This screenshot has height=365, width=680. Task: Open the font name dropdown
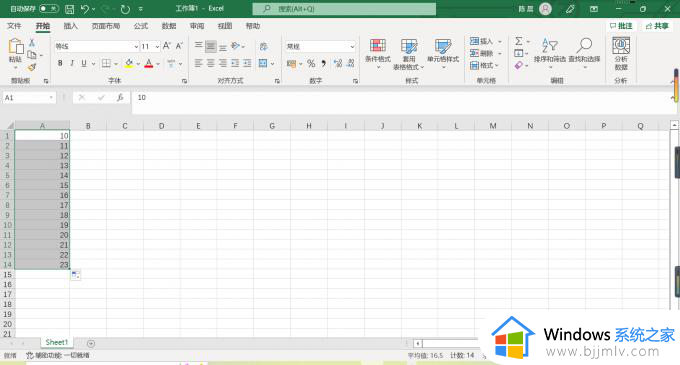click(x=136, y=46)
